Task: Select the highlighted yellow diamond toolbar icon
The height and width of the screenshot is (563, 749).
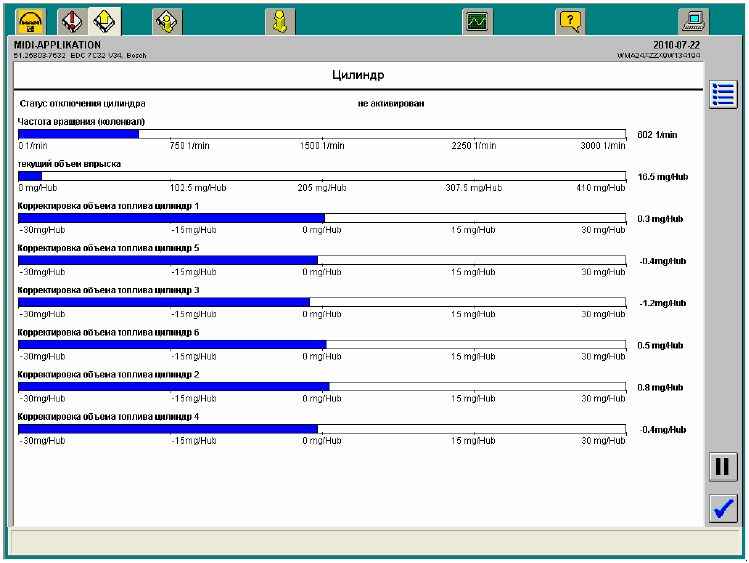Action: 102,20
